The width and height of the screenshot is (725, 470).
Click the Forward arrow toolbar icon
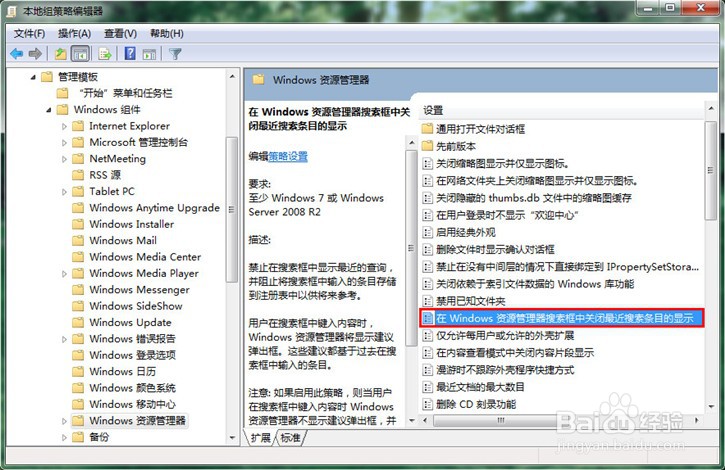pos(35,54)
